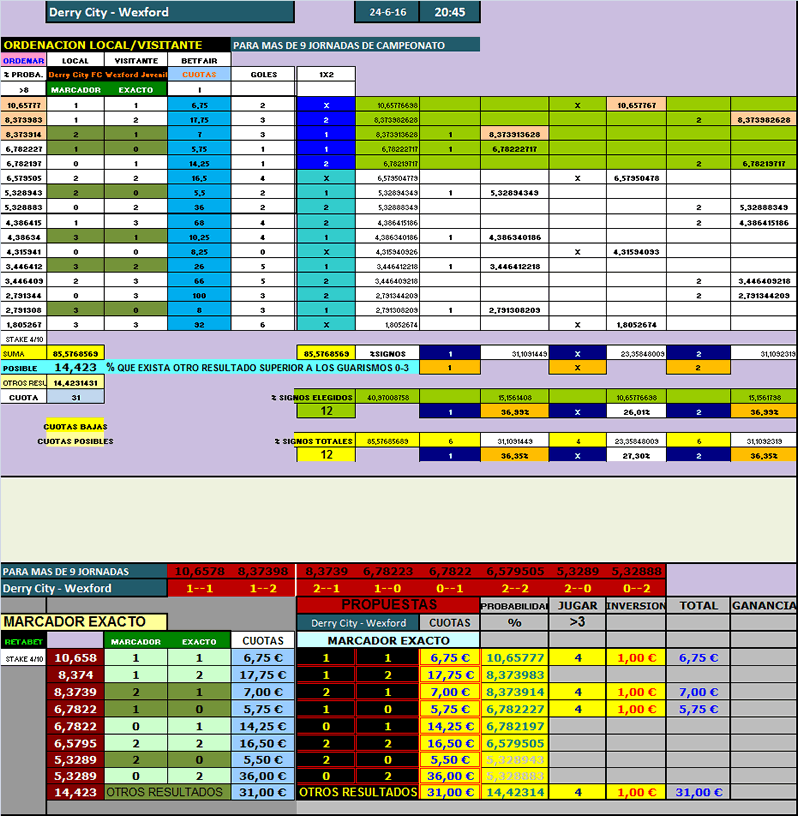Select the value 10,657767 in orange cell
The height and width of the screenshot is (816, 798).
coord(636,105)
